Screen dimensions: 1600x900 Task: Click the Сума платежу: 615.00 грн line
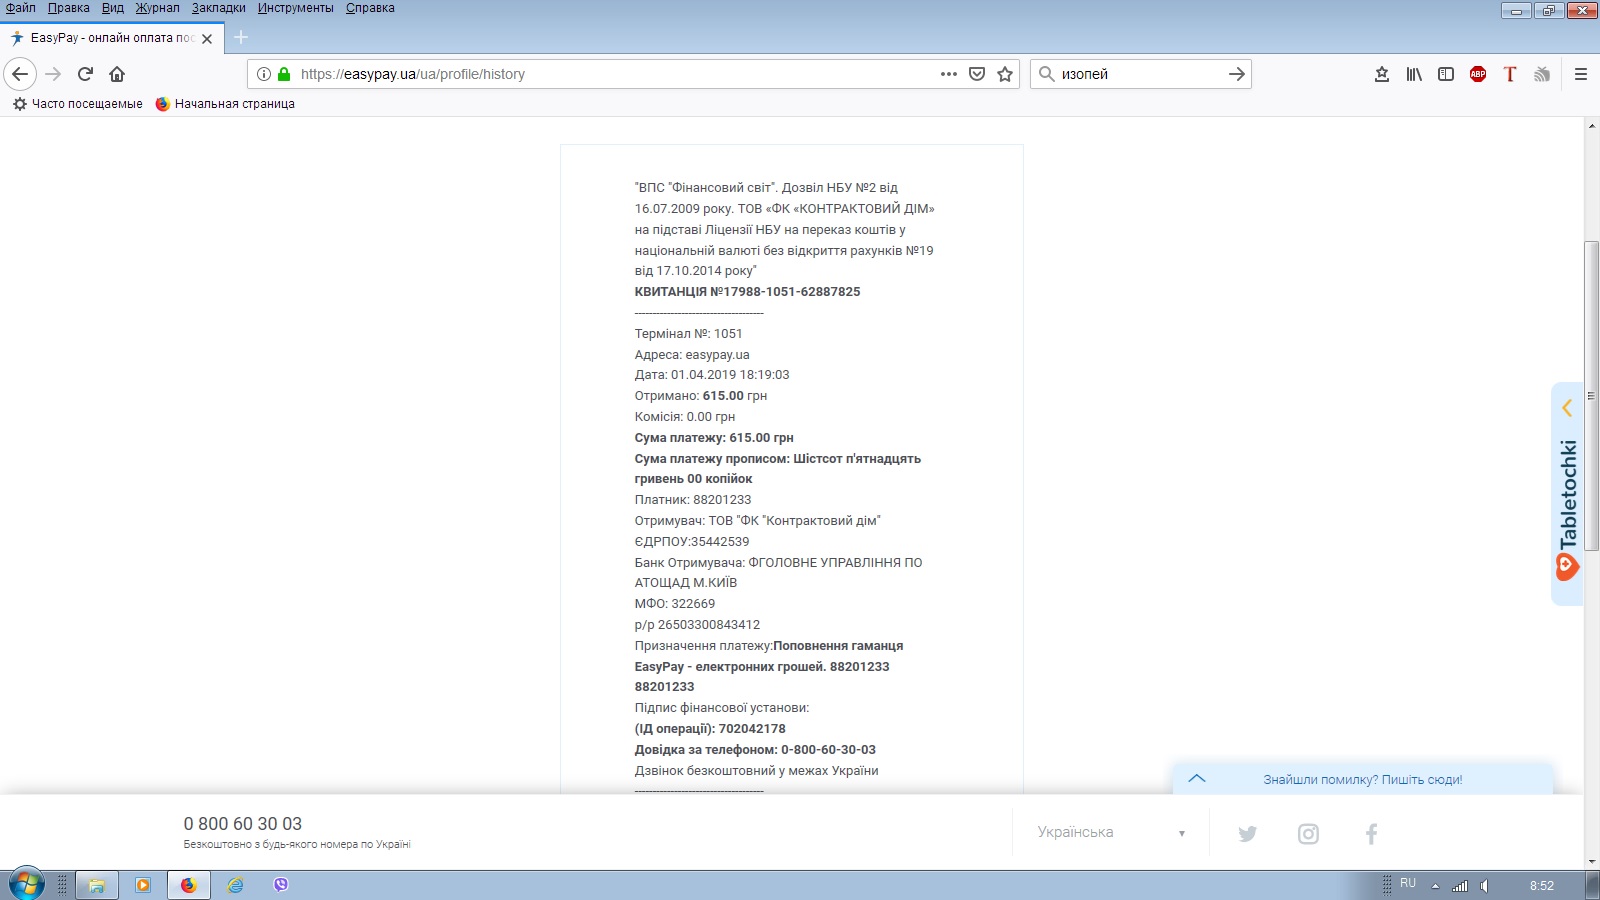click(x=714, y=438)
